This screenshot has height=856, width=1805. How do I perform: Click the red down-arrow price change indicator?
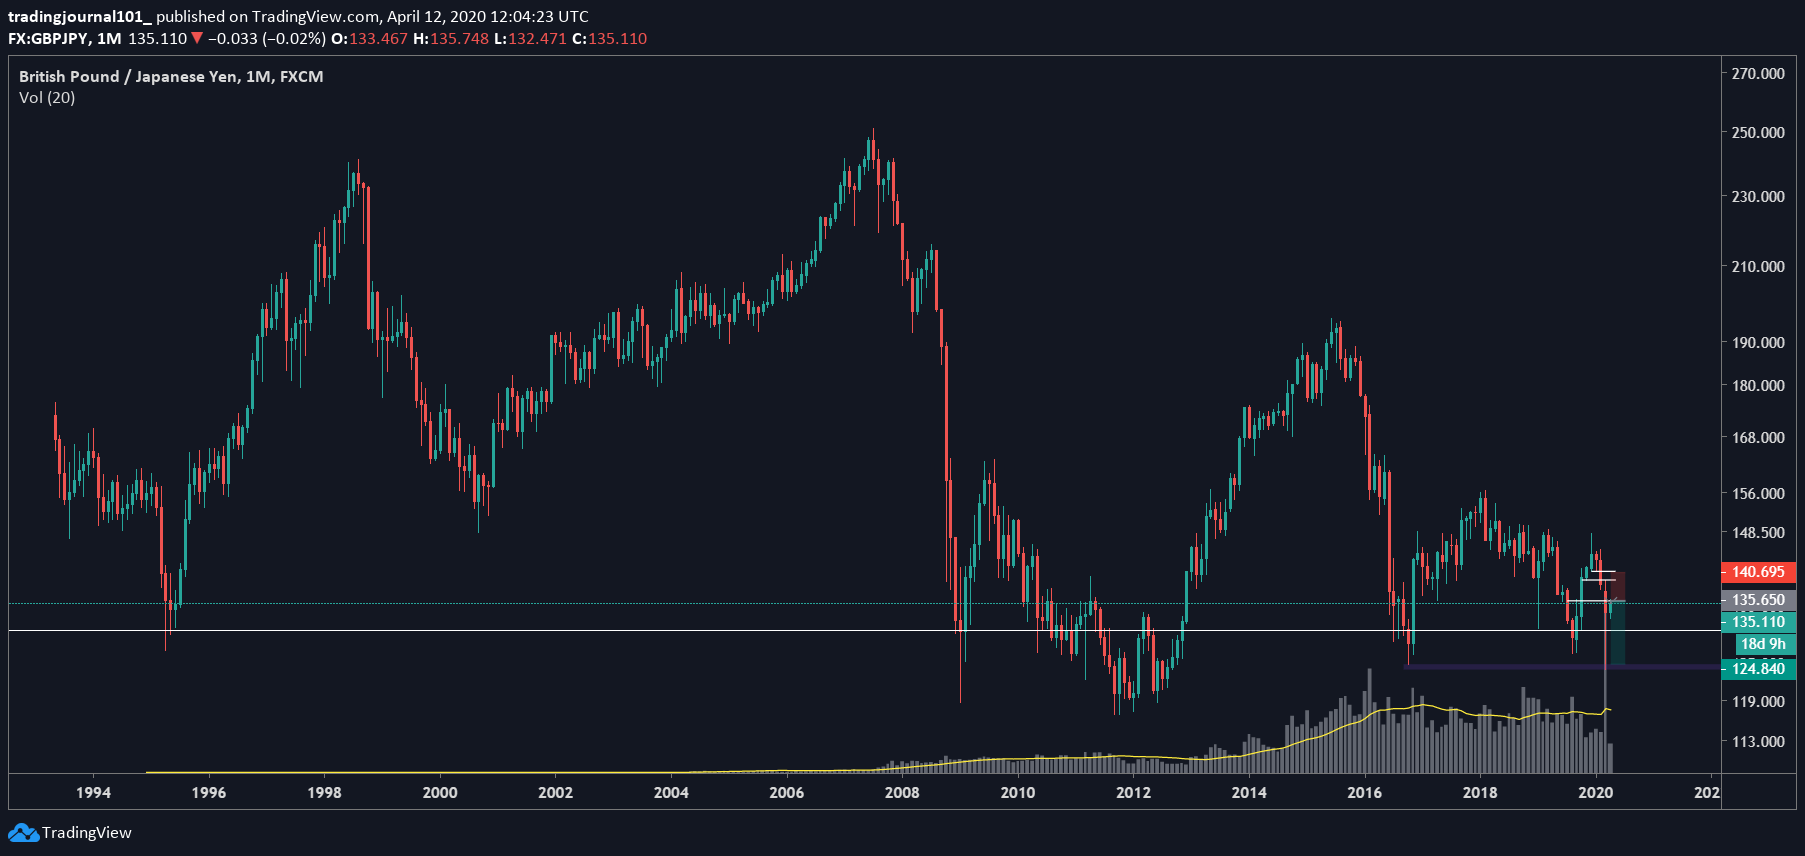point(197,38)
